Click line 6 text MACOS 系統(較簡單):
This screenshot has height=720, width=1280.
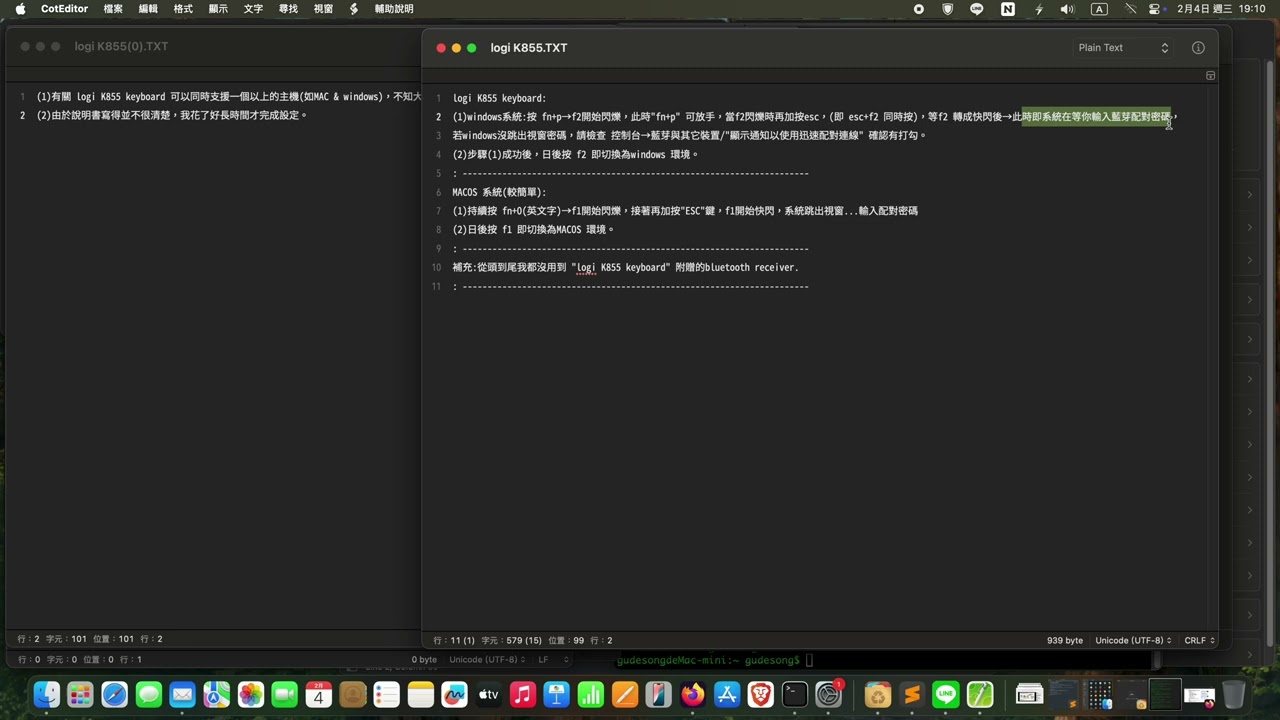pyautogui.click(x=499, y=192)
